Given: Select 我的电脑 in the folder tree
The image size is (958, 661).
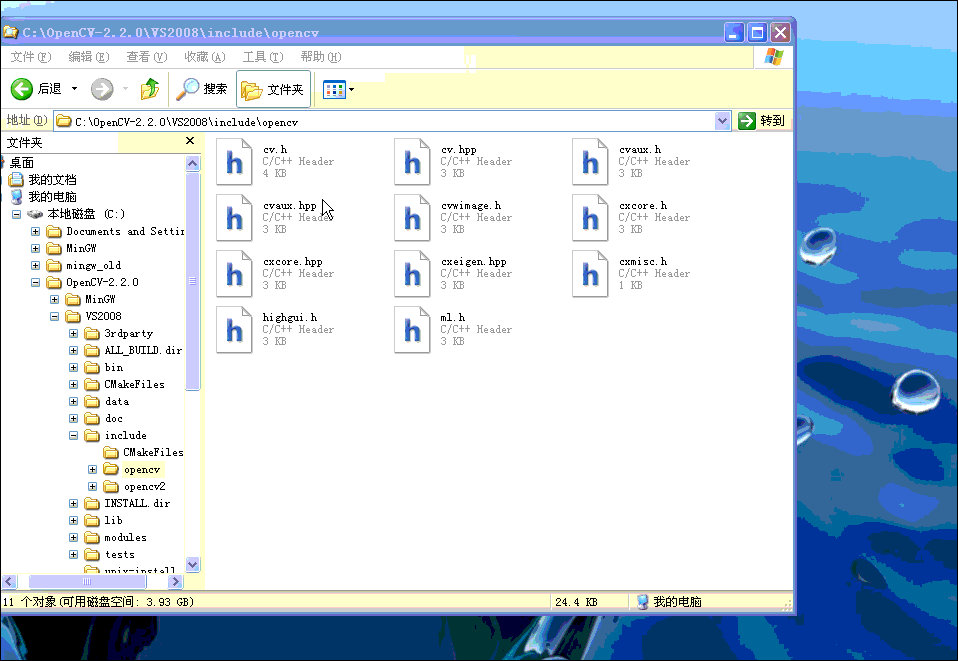Looking at the screenshot, I should click(x=52, y=197).
